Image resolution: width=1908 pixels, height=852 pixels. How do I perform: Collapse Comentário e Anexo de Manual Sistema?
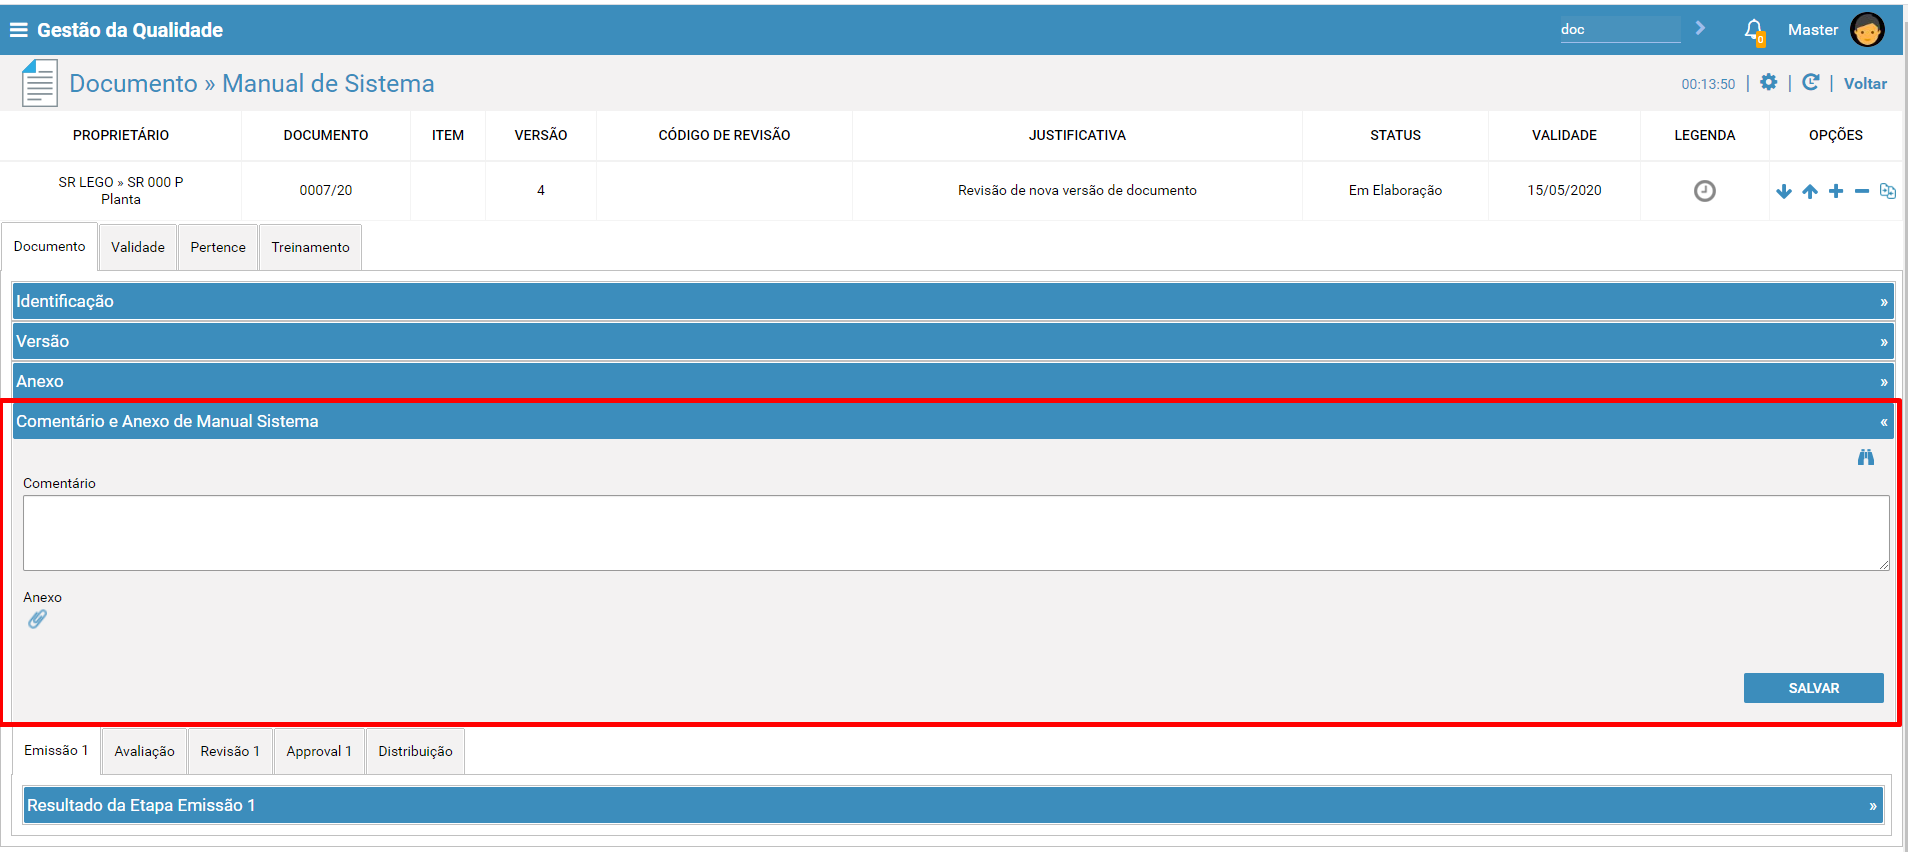pyautogui.click(x=953, y=421)
